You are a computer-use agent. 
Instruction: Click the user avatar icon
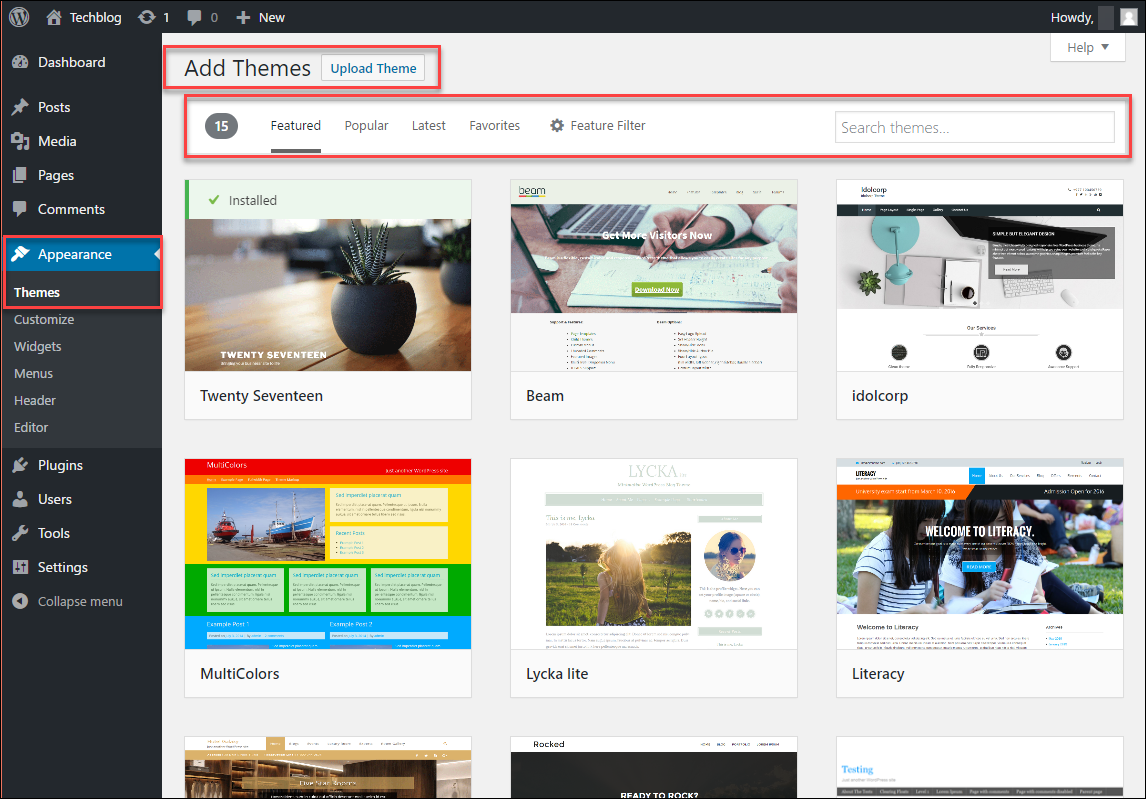click(1129, 18)
